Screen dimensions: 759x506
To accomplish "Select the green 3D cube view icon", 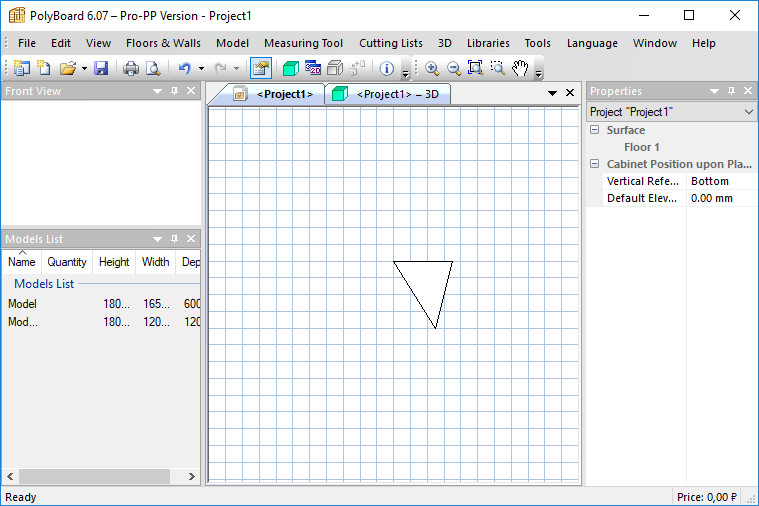I will point(290,69).
